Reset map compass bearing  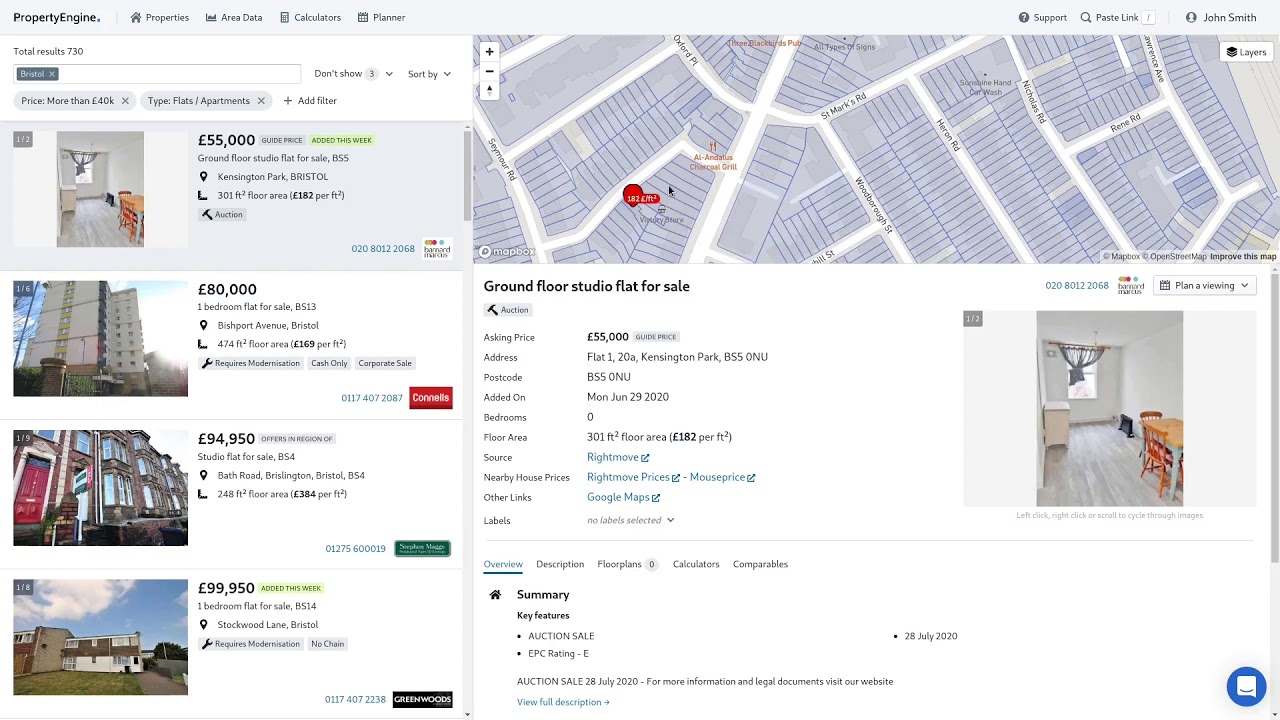489,90
